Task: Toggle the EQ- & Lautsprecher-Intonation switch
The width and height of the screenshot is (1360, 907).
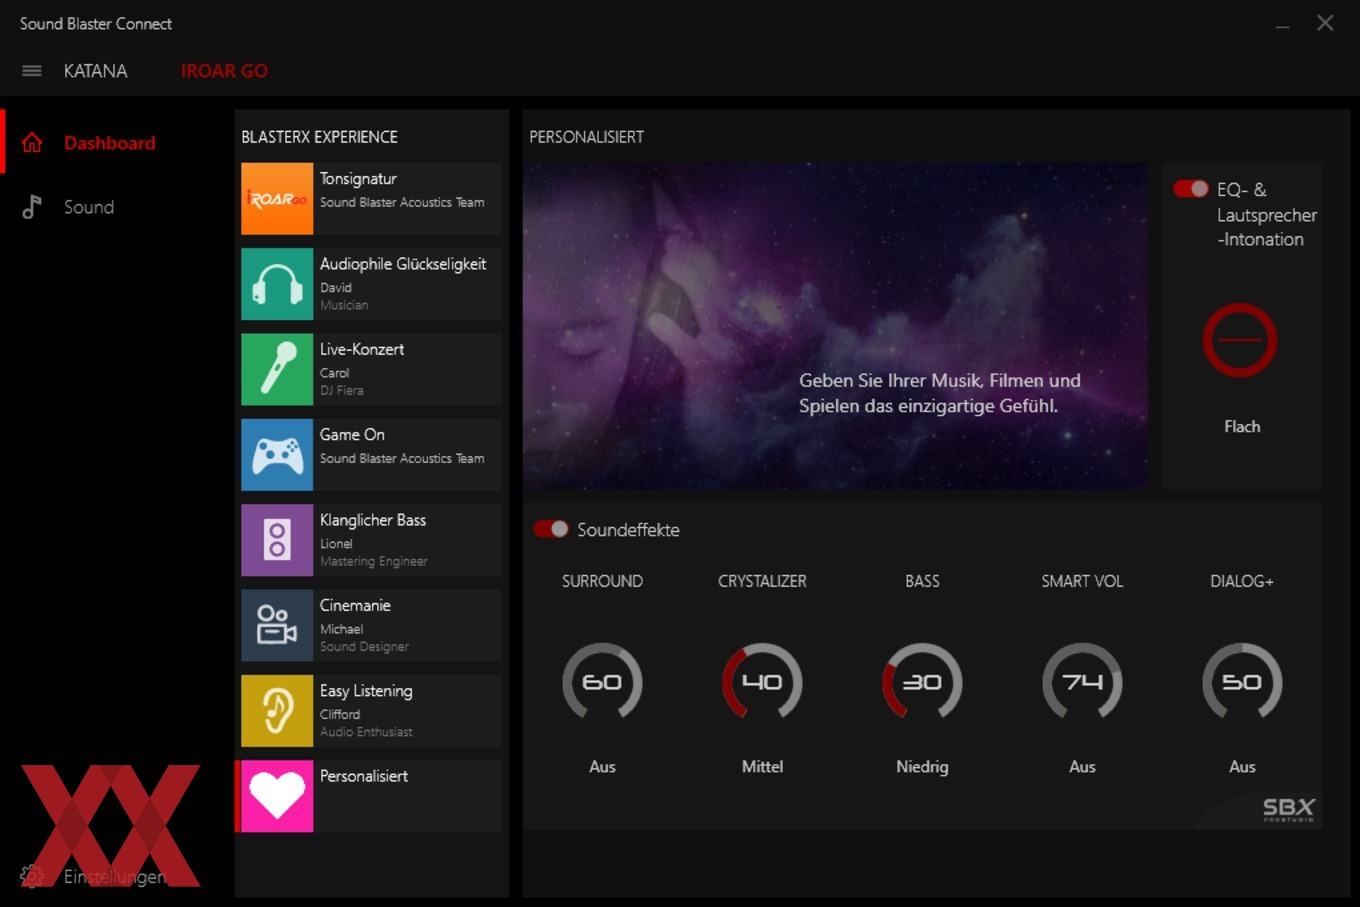Action: click(x=1191, y=189)
